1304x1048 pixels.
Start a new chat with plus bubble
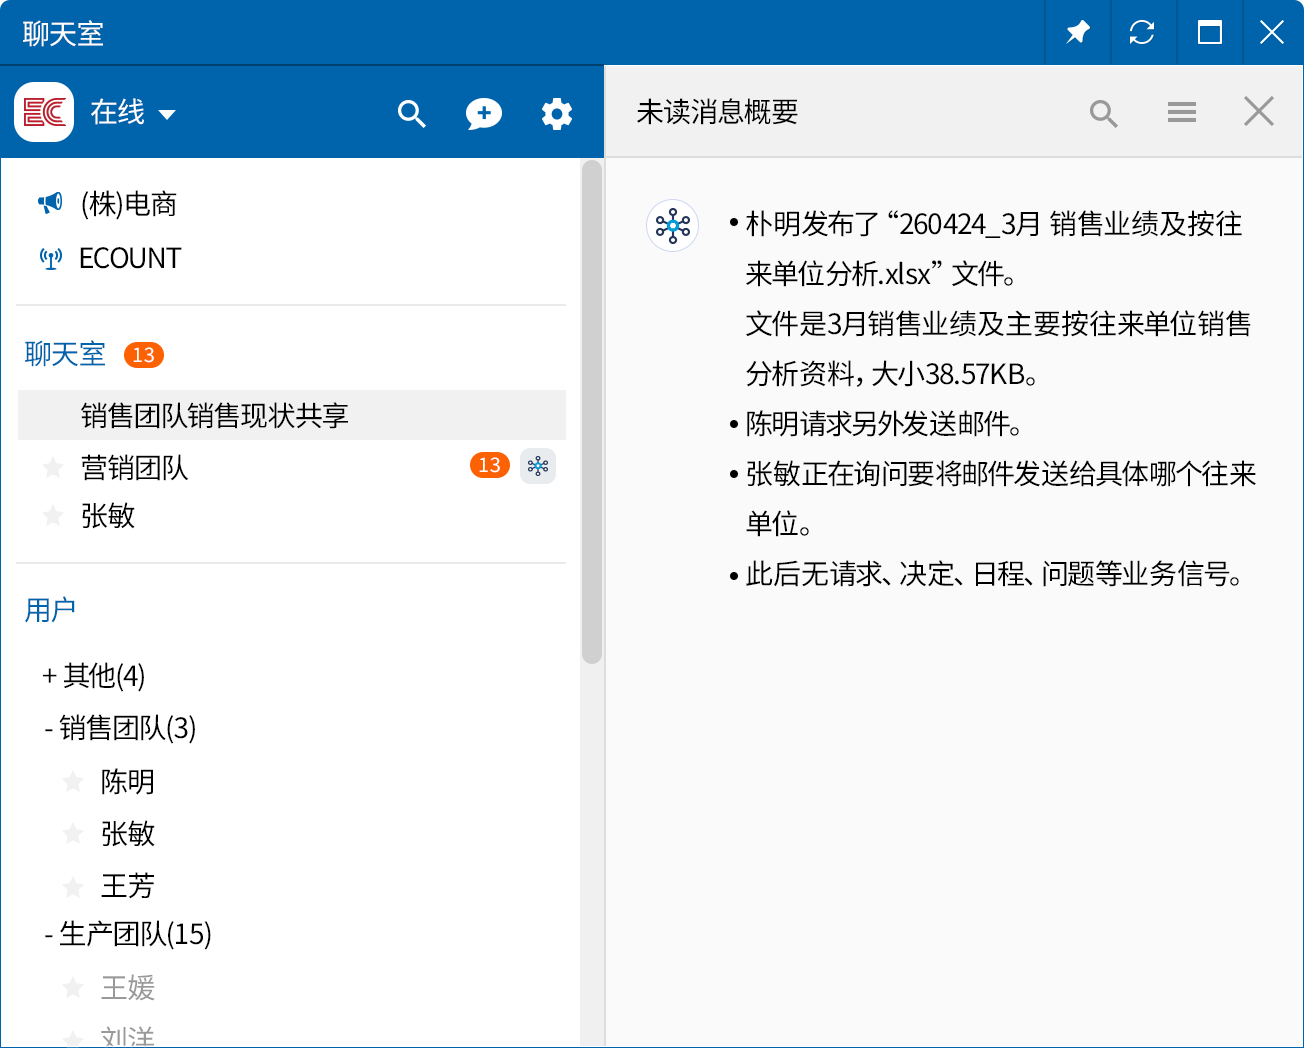pos(484,114)
